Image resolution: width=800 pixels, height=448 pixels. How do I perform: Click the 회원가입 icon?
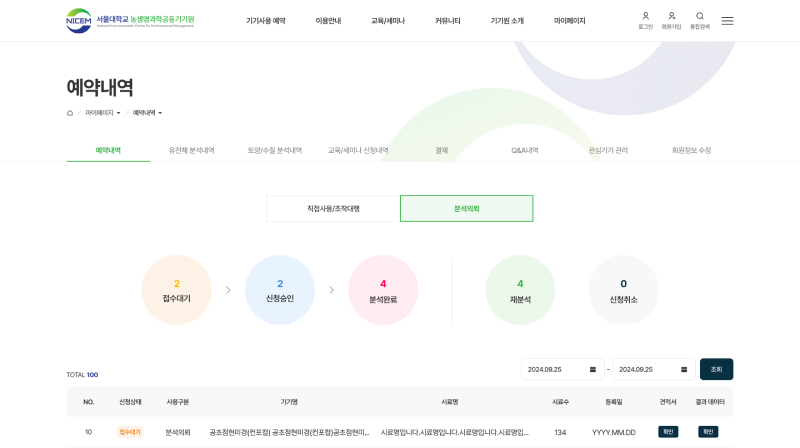pos(671,17)
